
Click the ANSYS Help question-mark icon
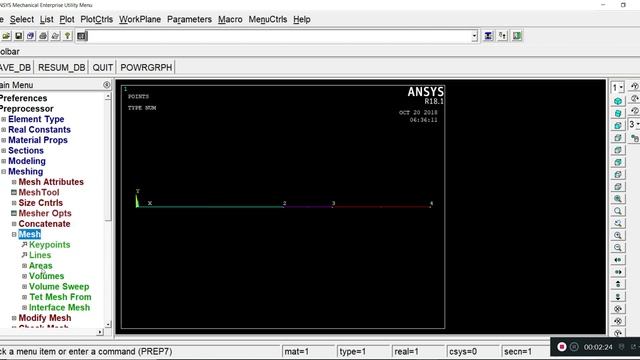pos(67,36)
